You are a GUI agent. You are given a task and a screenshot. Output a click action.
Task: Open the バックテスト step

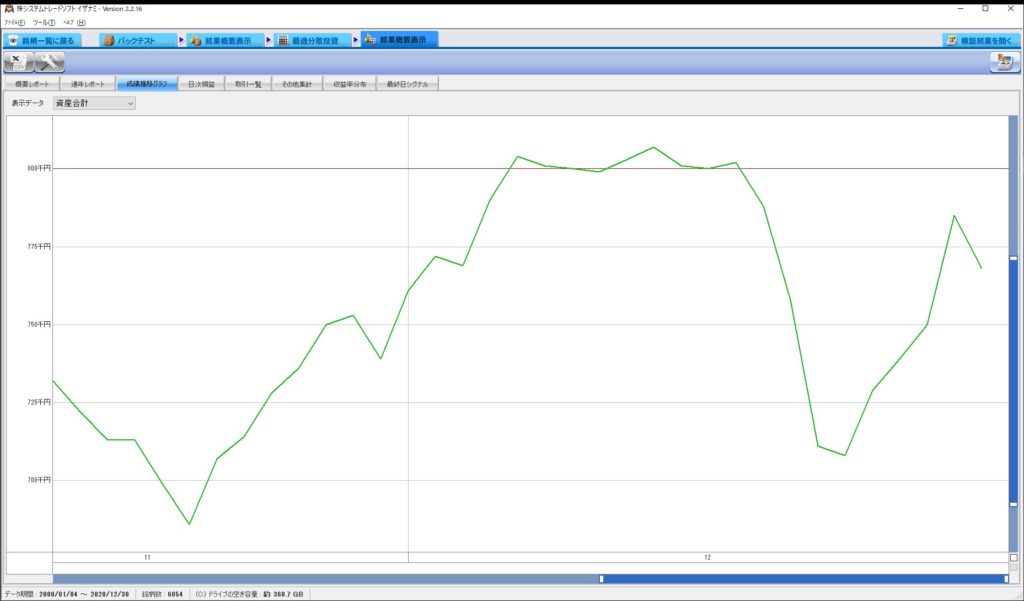tap(138, 40)
